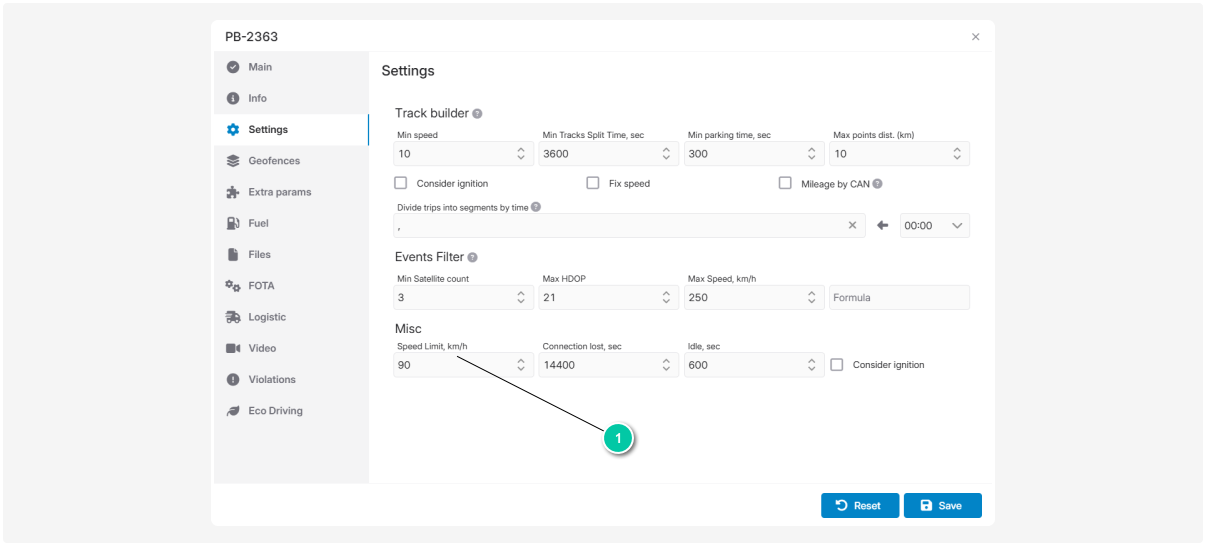Open the Violations tab

[x=272, y=380]
